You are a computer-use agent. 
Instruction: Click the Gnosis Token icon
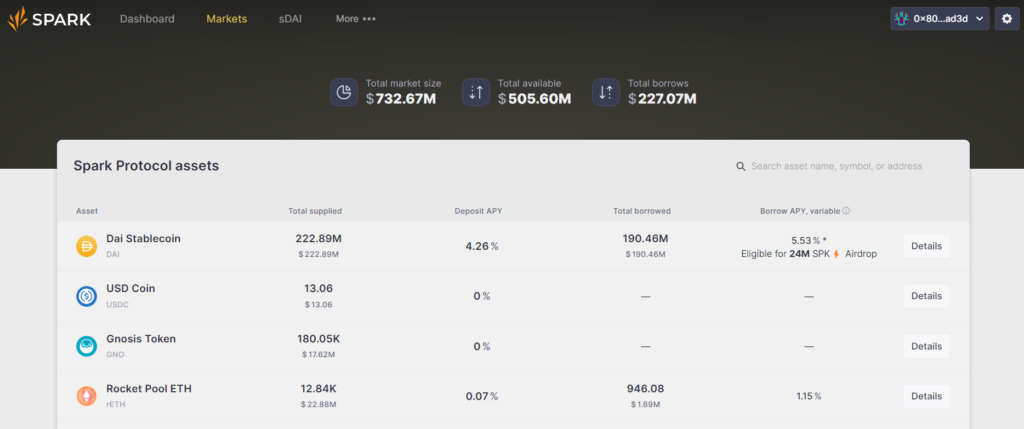pos(86,346)
